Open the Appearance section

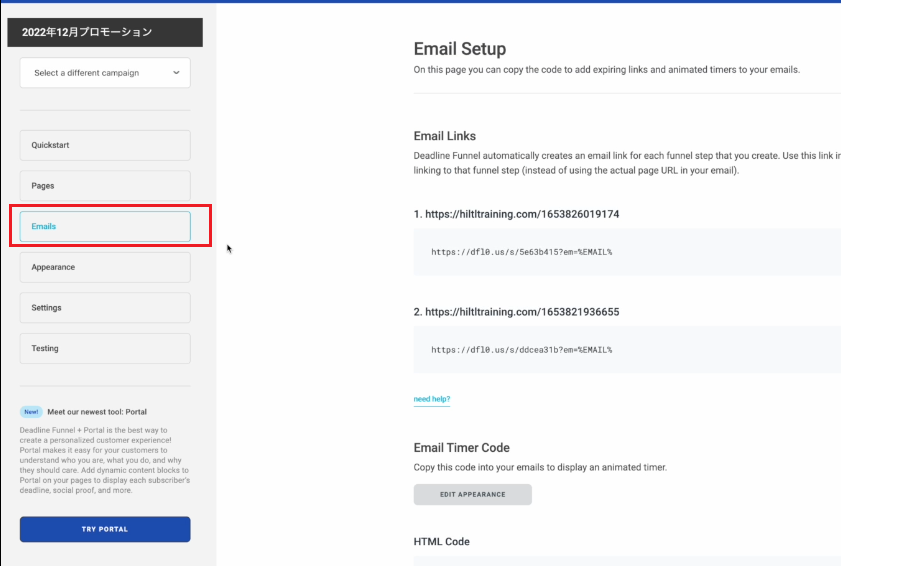pos(105,267)
